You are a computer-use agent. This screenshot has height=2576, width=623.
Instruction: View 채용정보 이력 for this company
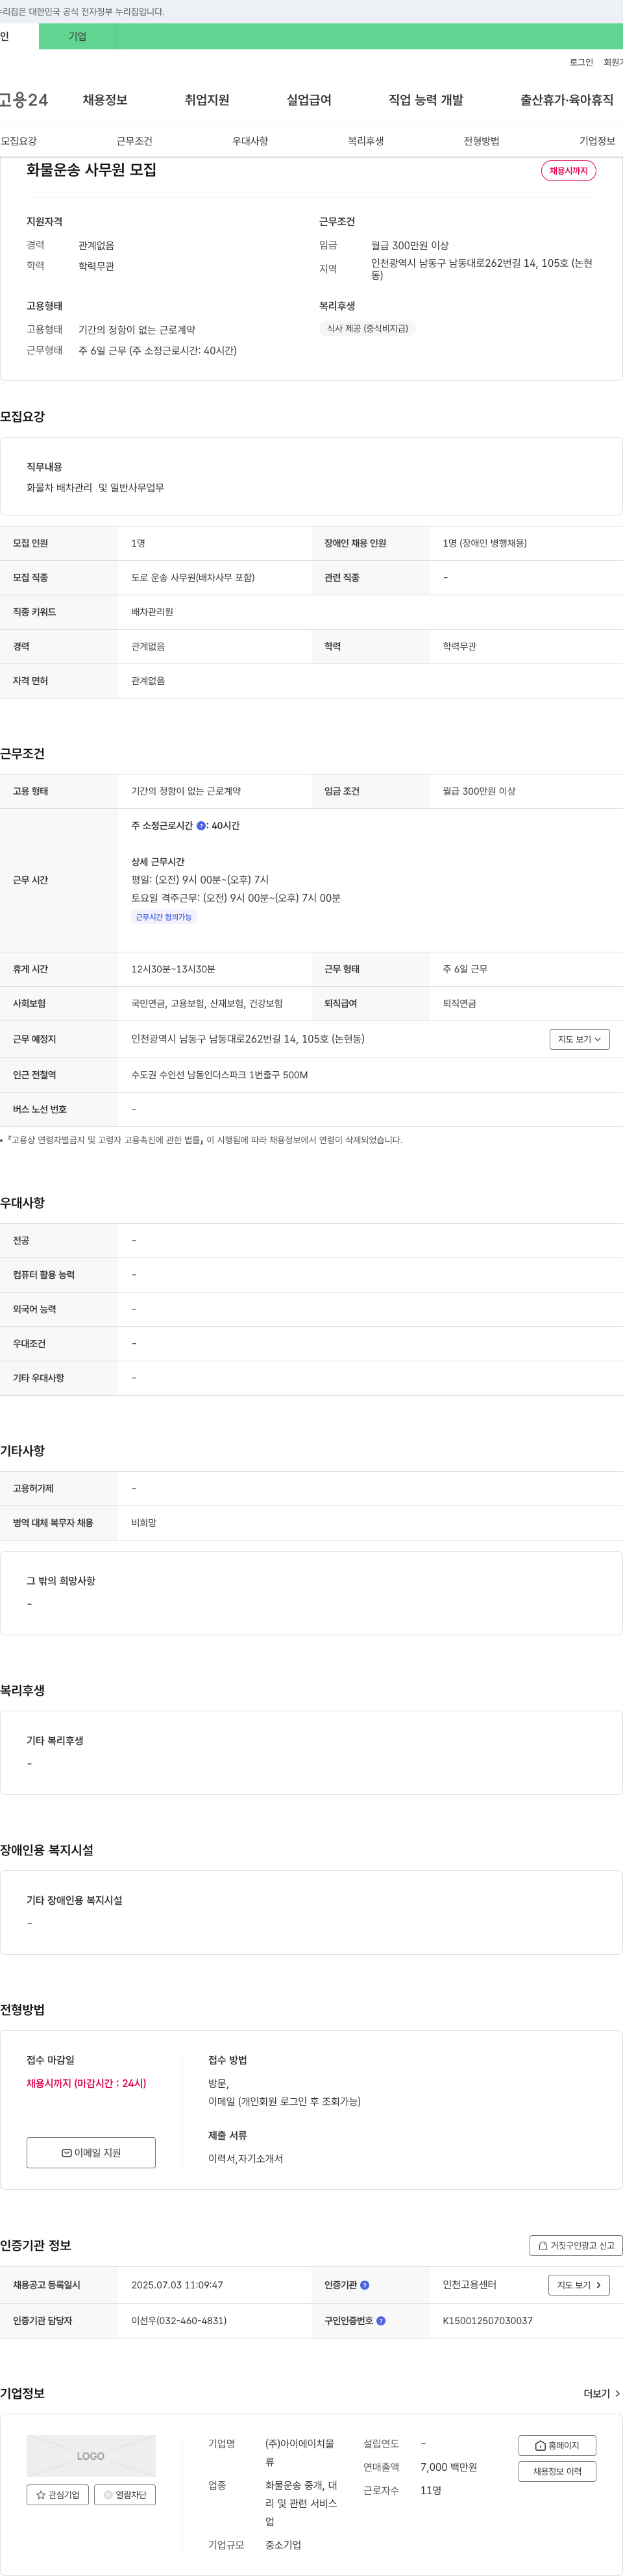pyautogui.click(x=557, y=2472)
